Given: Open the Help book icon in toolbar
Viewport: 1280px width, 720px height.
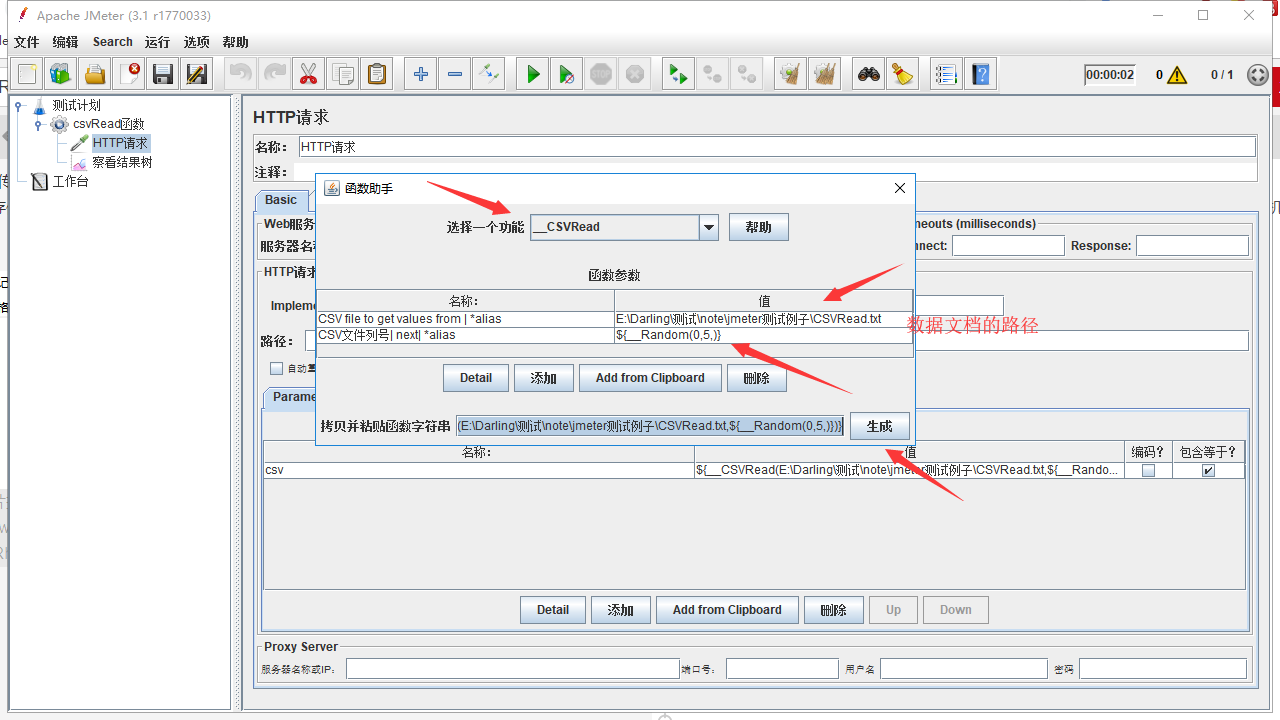Looking at the screenshot, I should point(981,74).
